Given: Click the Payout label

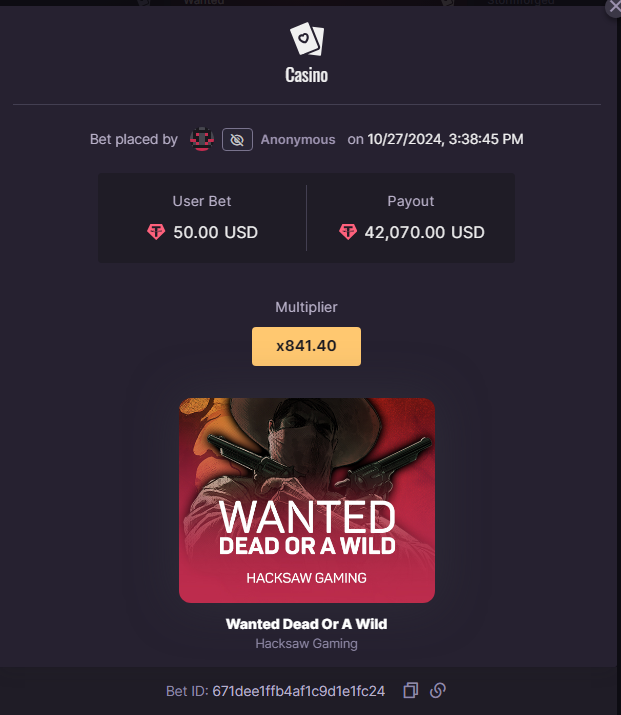Looking at the screenshot, I should [x=411, y=201].
